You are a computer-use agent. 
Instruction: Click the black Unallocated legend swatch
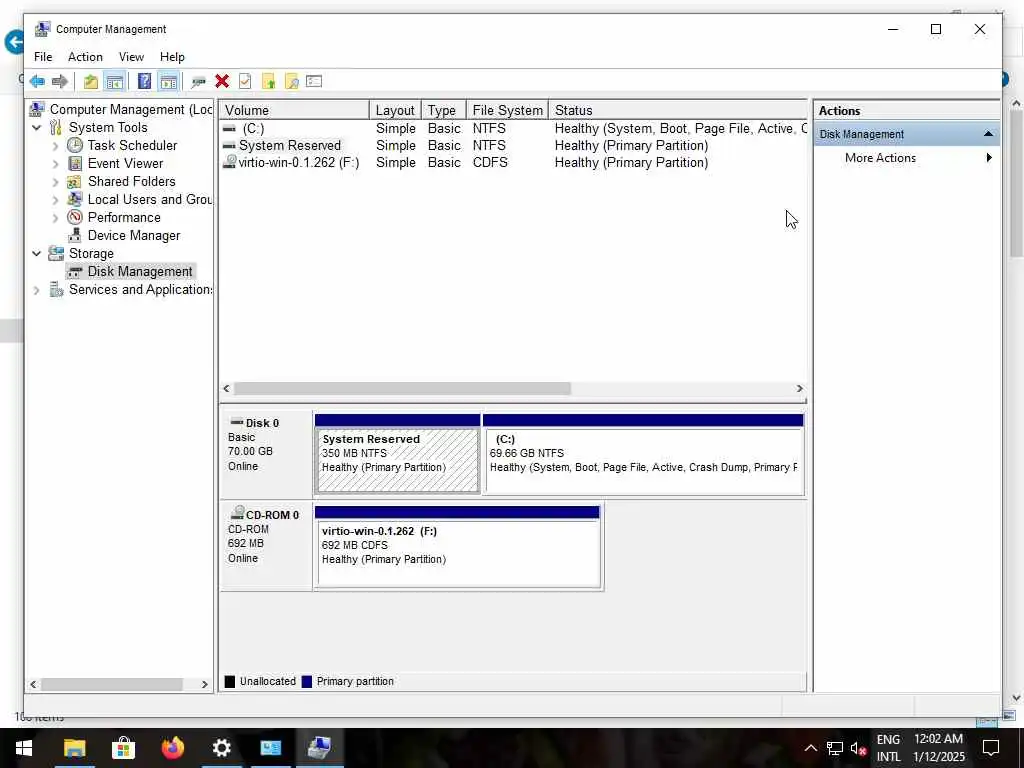coord(229,682)
